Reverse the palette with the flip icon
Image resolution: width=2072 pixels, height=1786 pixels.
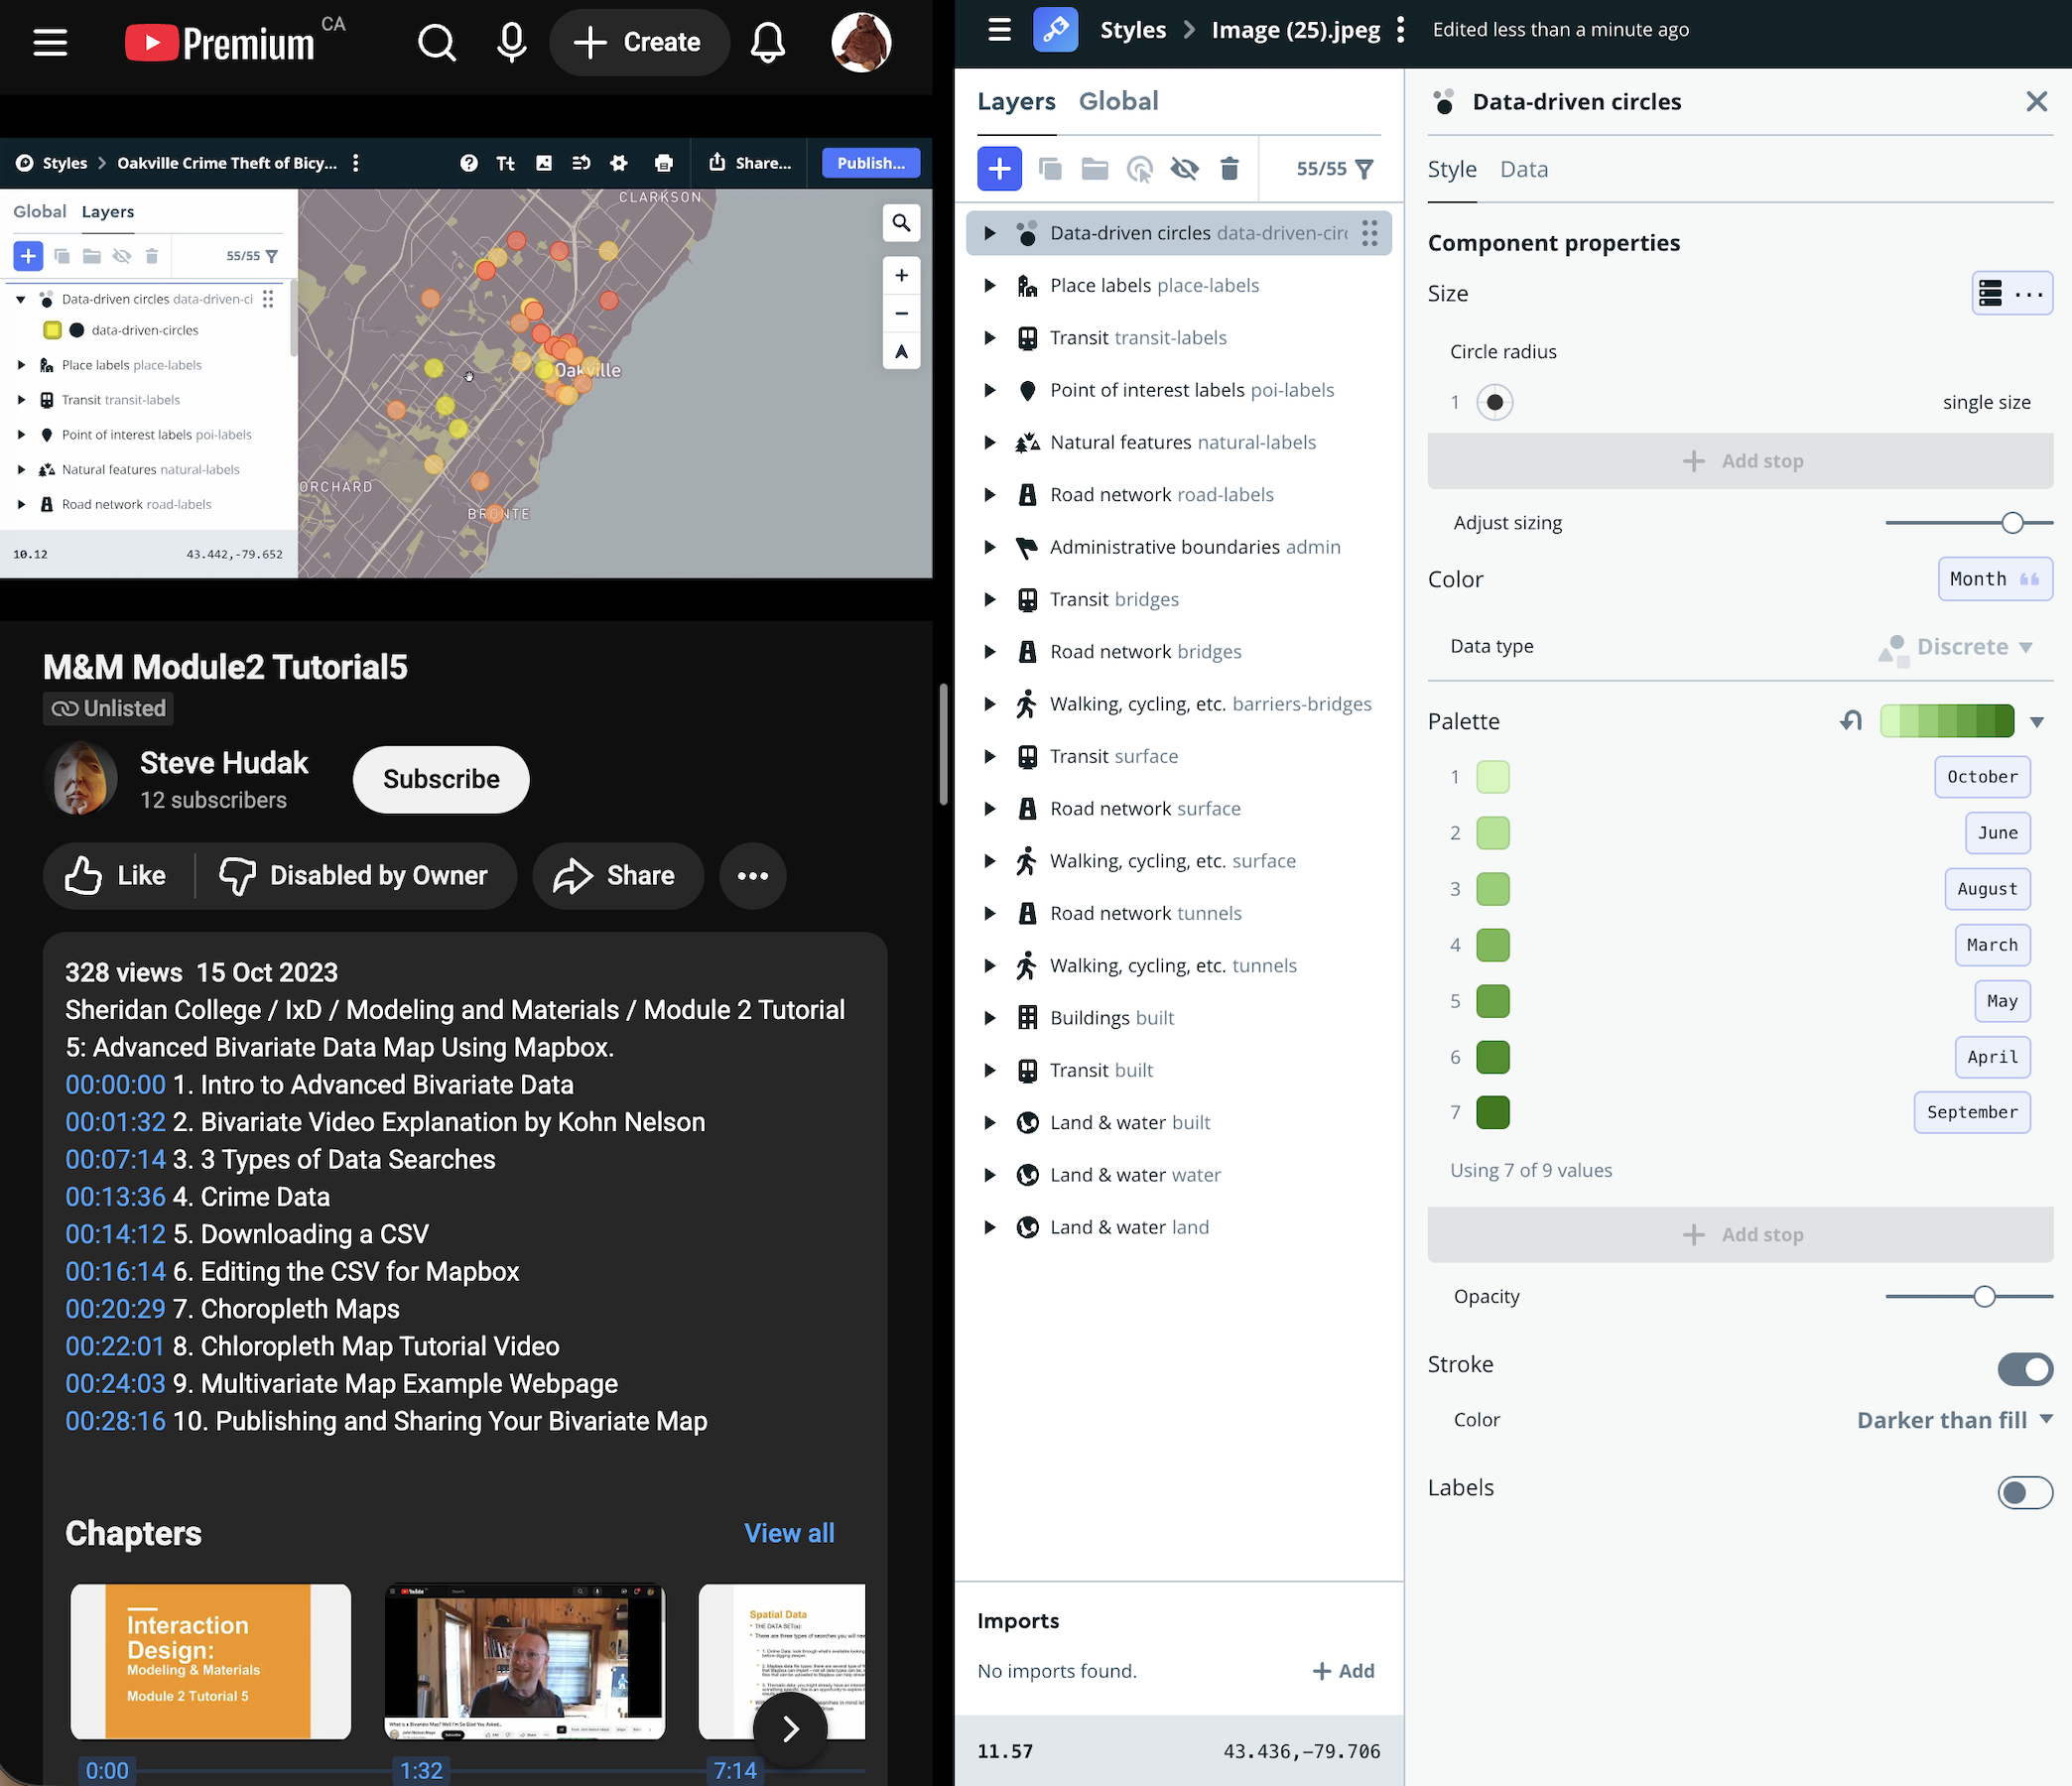pyautogui.click(x=1851, y=720)
